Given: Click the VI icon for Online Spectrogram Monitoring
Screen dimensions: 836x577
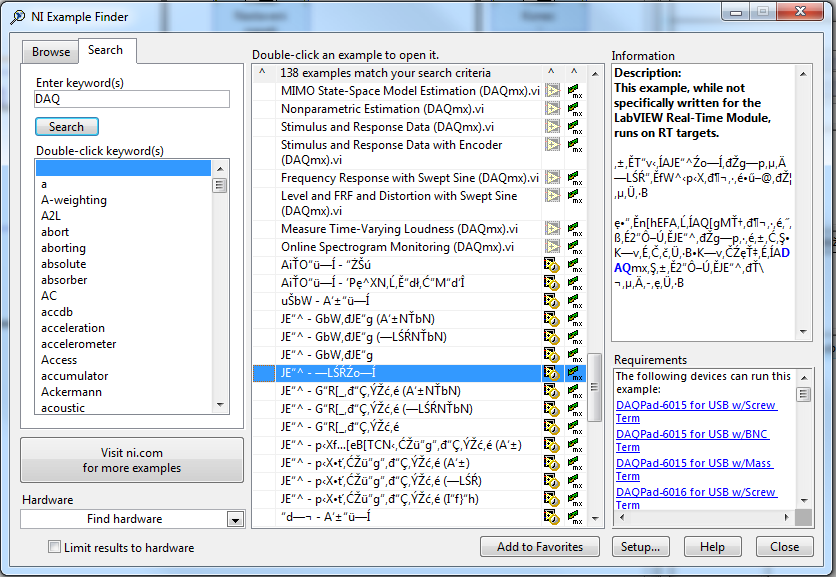Looking at the screenshot, I should (x=552, y=246).
